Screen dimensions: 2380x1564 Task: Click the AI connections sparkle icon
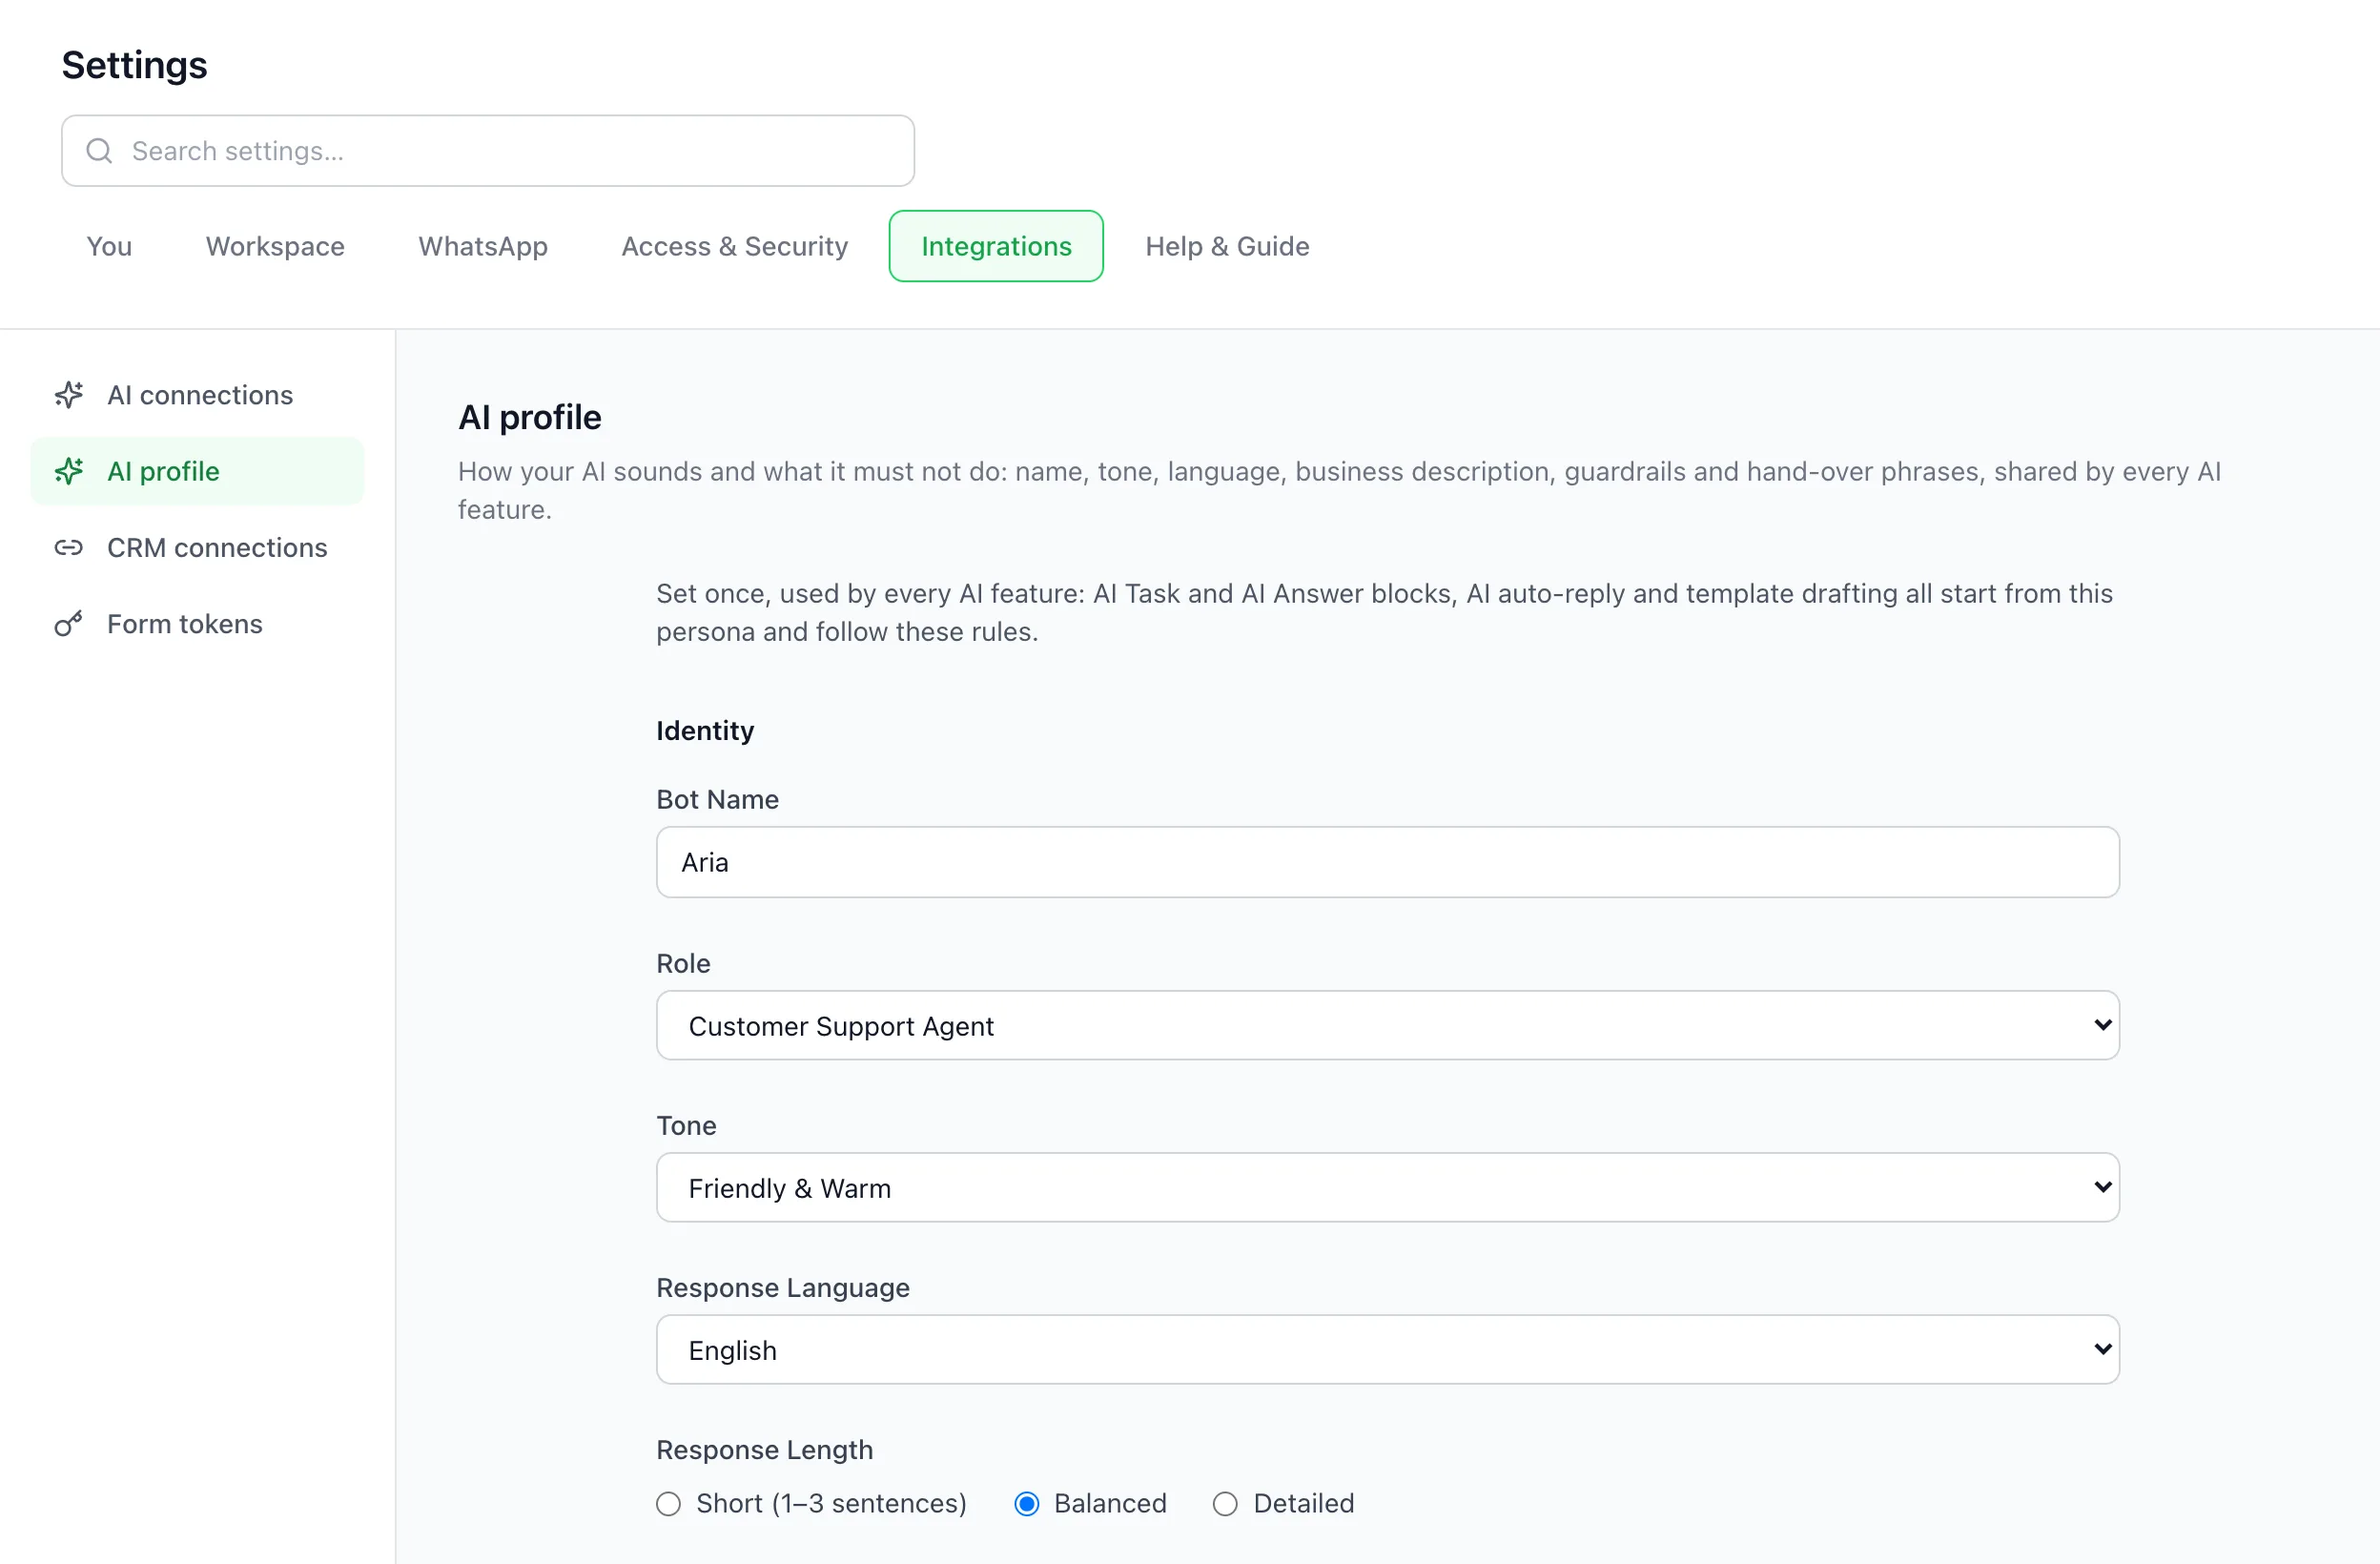69,395
